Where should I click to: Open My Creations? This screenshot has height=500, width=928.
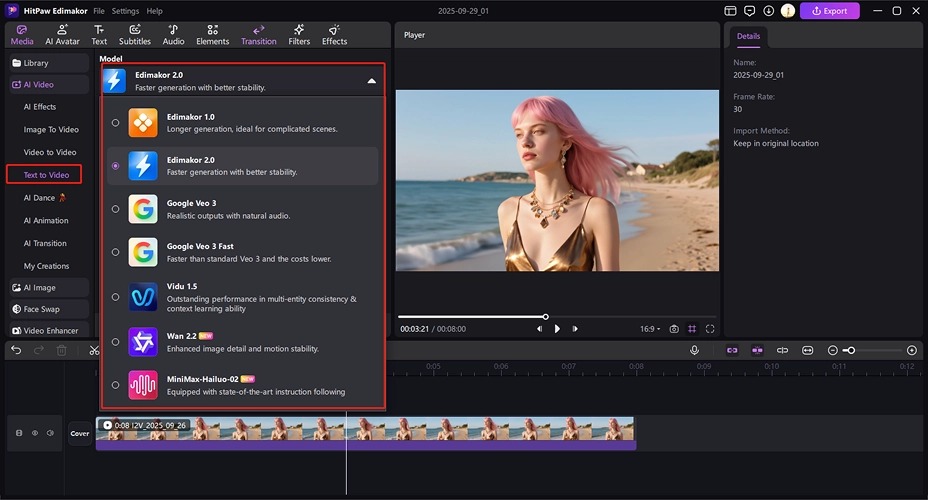point(46,266)
